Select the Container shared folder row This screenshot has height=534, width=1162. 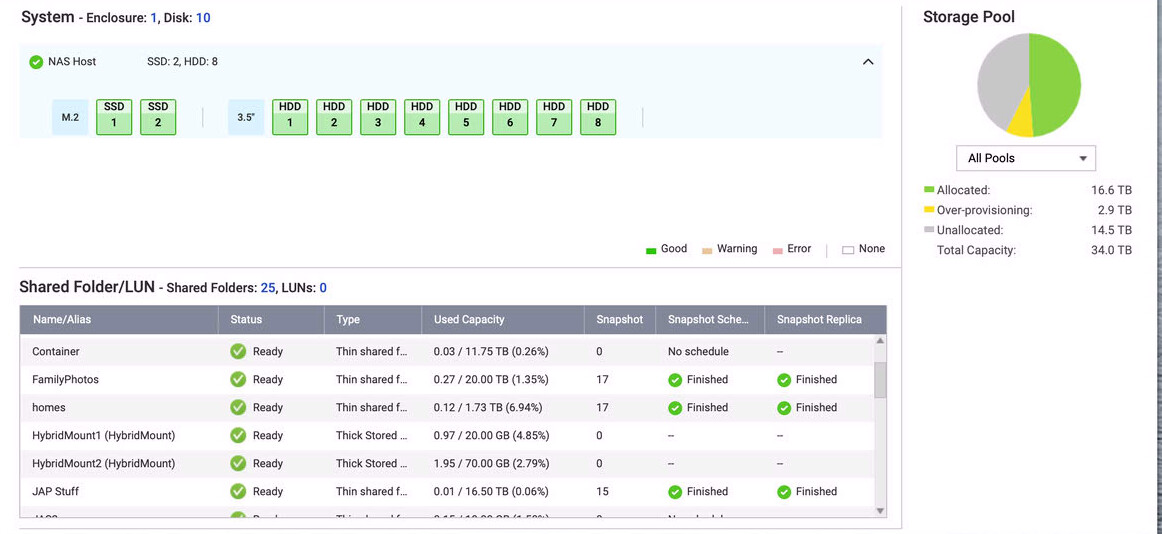tap(56, 352)
